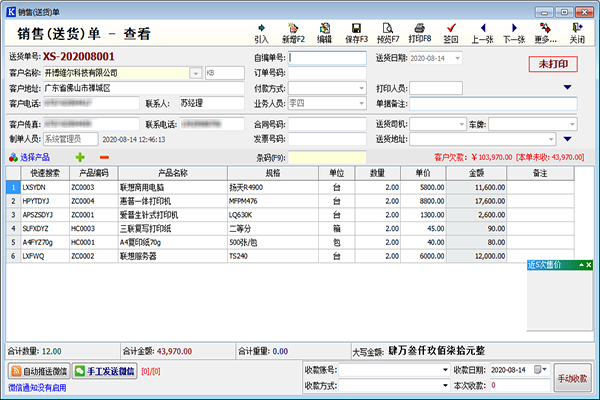This screenshot has width=600, height=400.
Task: Click cell A4复印纸70g in product name
Action: coord(173,242)
